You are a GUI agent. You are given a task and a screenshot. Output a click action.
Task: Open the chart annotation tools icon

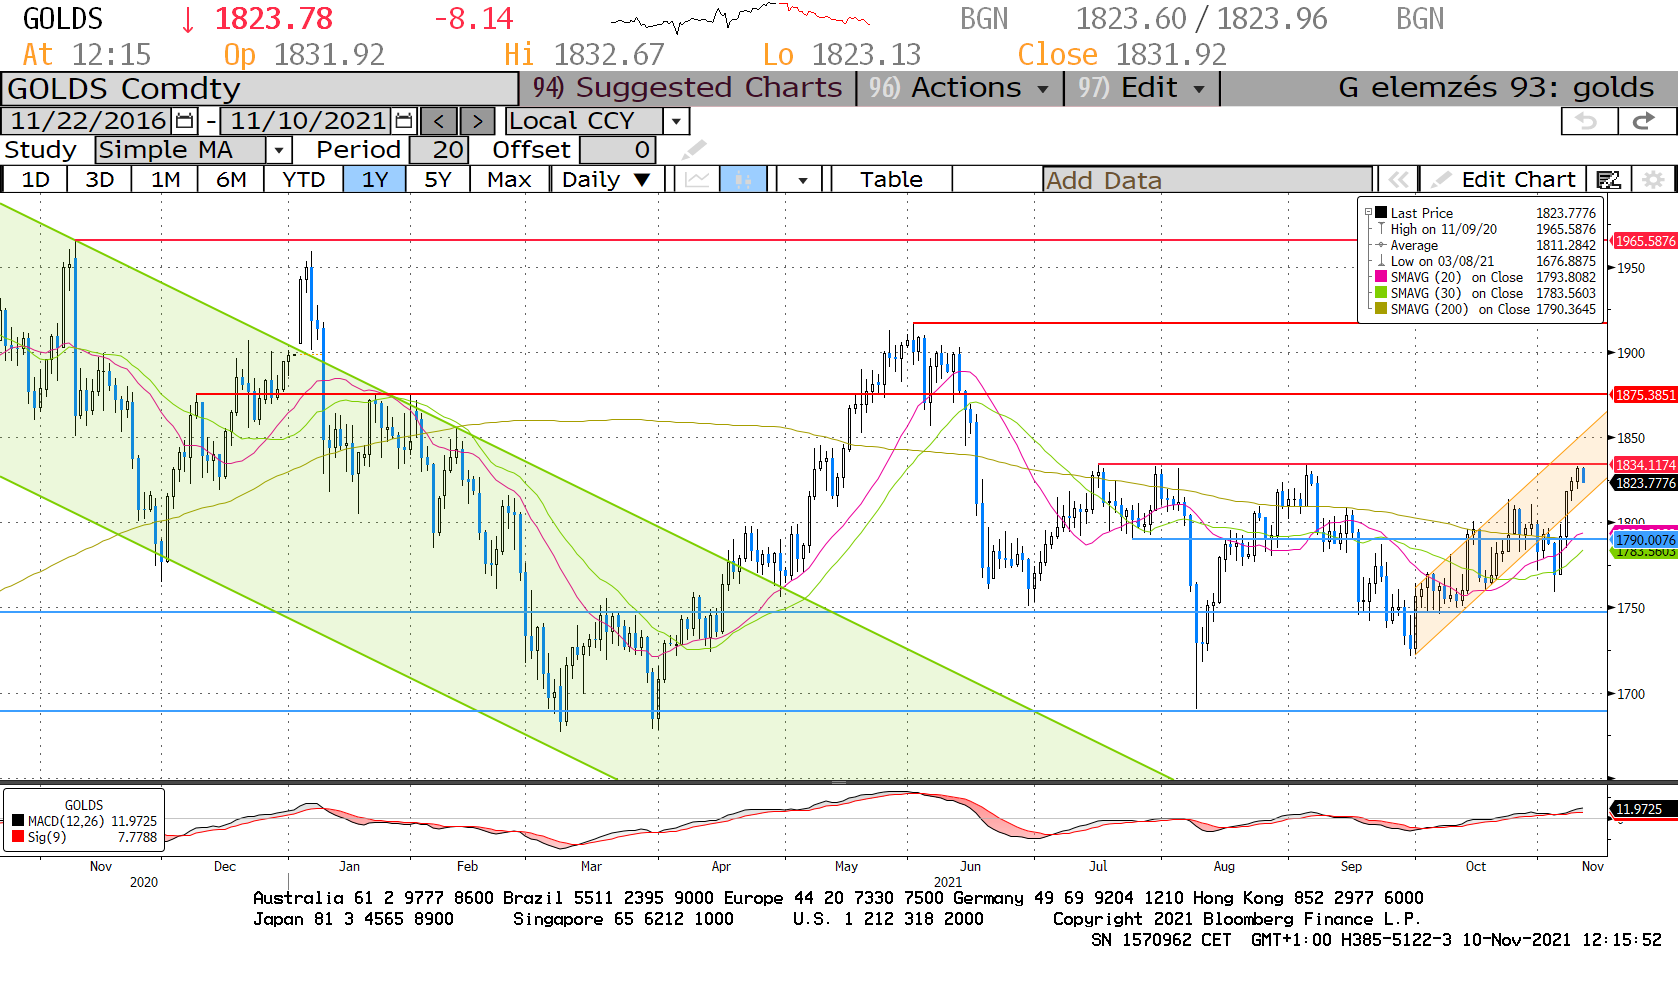pos(1608,180)
